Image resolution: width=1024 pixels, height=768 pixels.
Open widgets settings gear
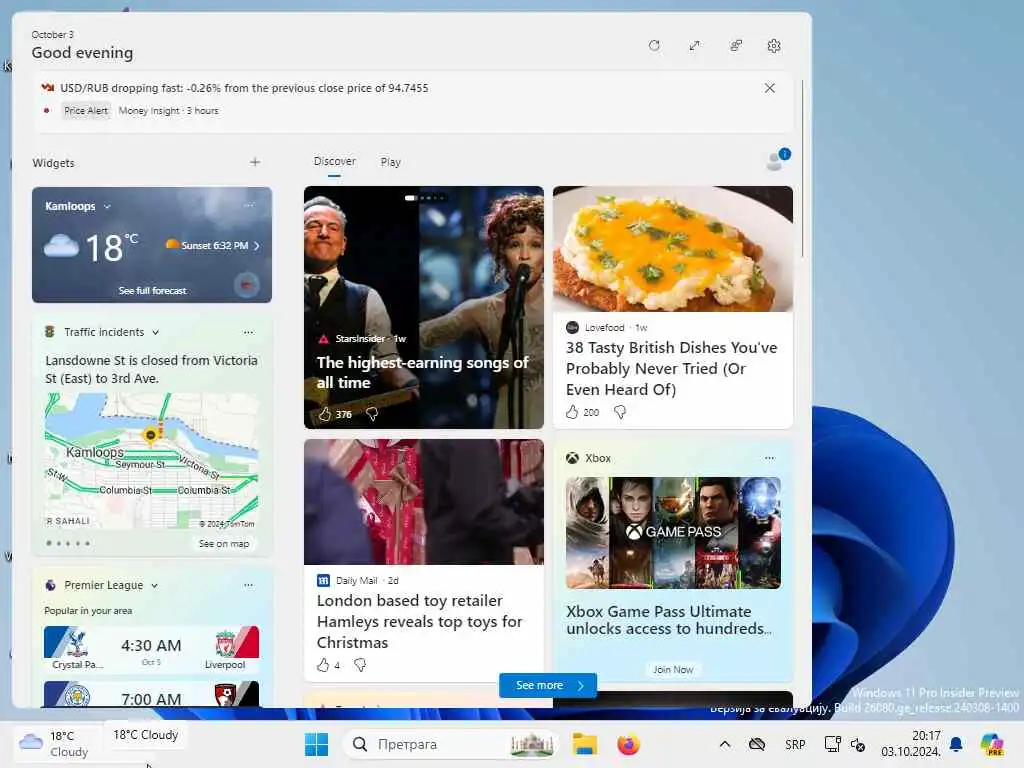774,46
